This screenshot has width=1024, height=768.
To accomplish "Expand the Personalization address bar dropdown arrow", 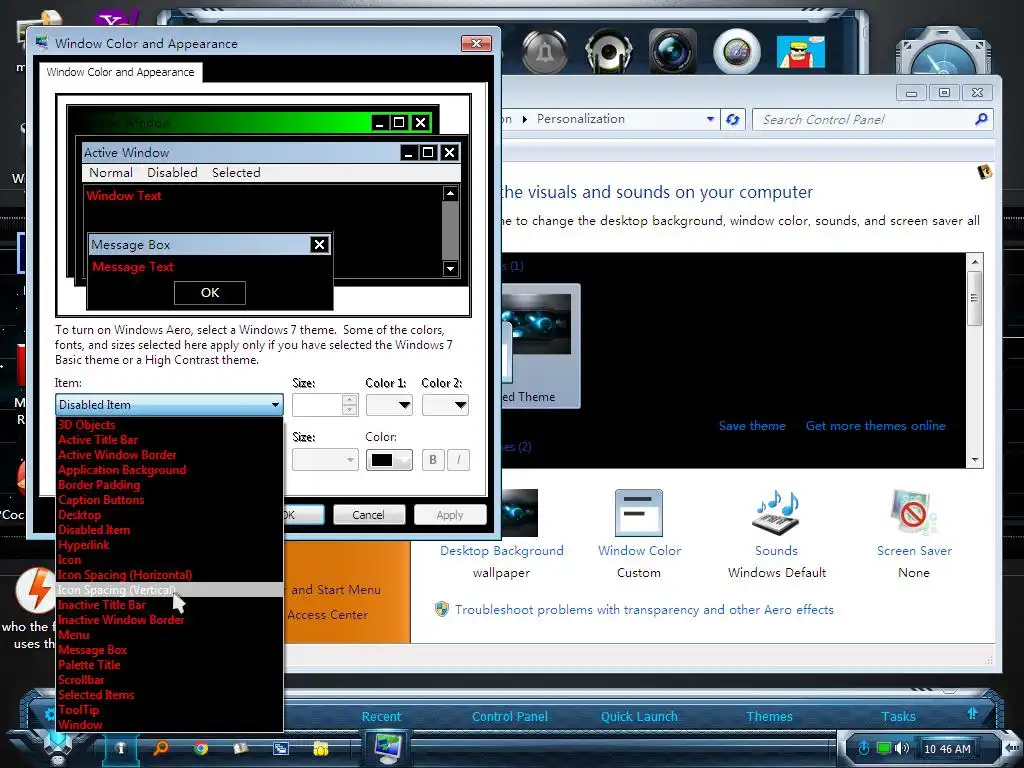I will point(710,119).
